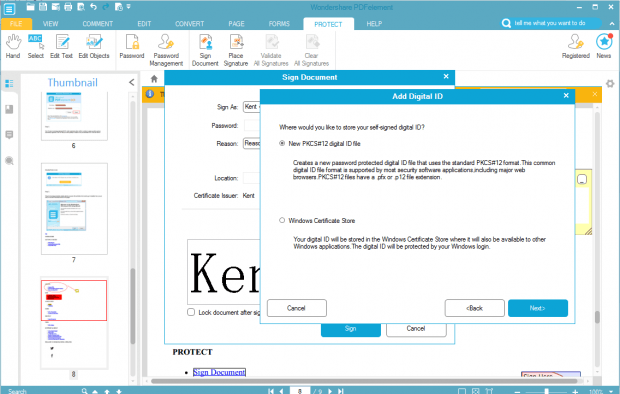The image size is (620, 394).
Task: Click the magnifier in 'Tell me what you want to do'
Action: 506,23
